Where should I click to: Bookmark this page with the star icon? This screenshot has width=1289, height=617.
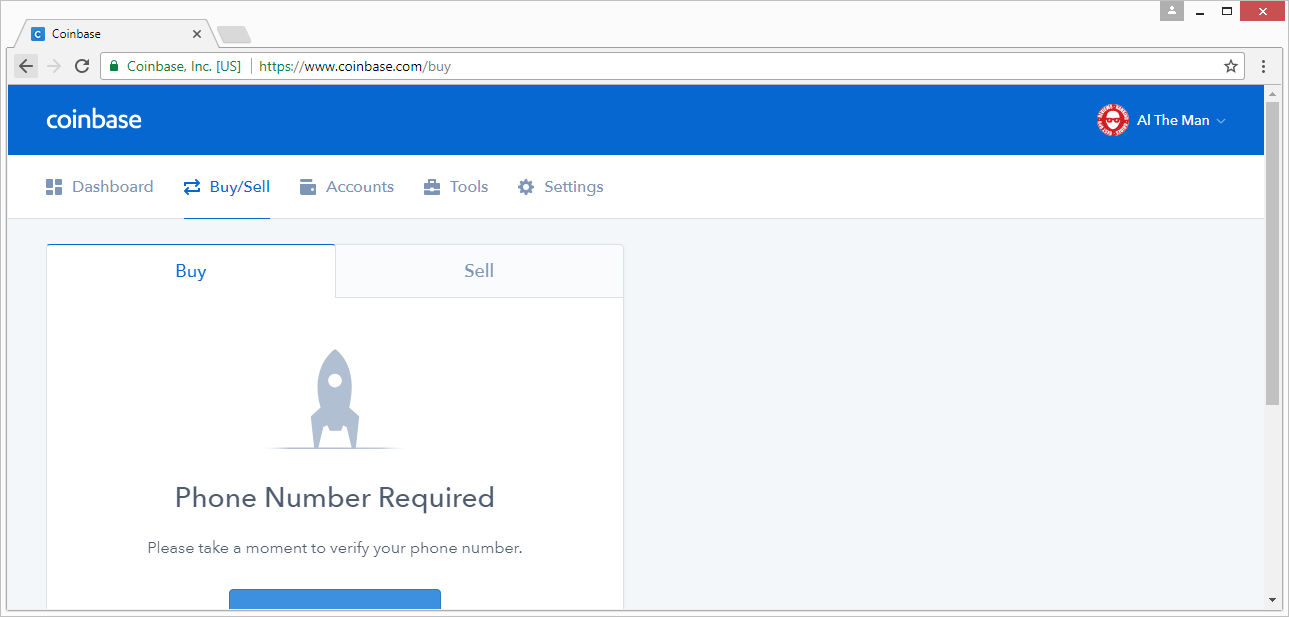(1231, 66)
